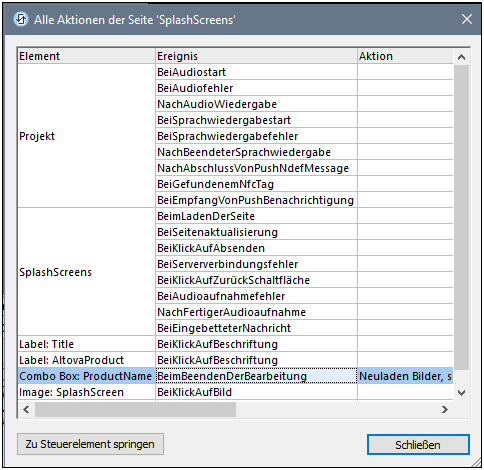The height and width of the screenshot is (470, 484).
Task: Select the 'Combo Box: ProductName' row
Action: coord(235,376)
